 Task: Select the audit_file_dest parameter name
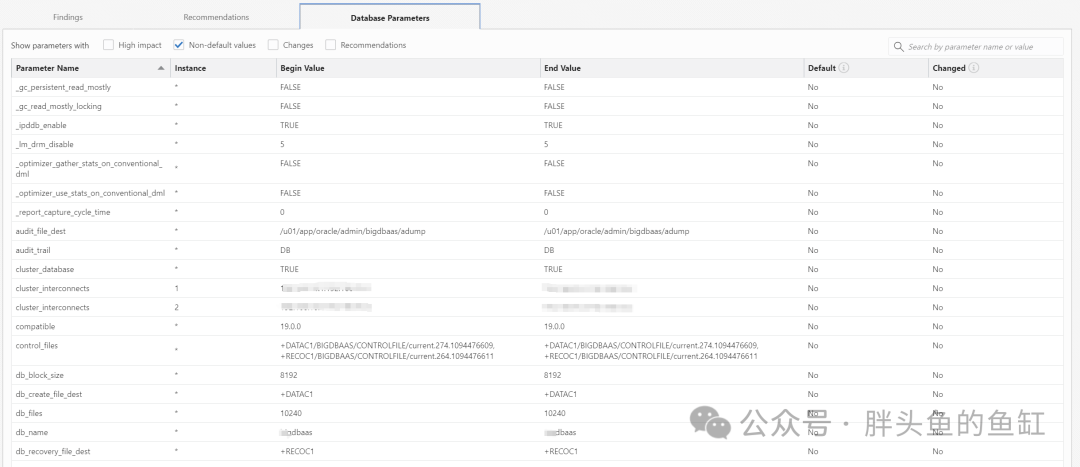[x=41, y=231]
